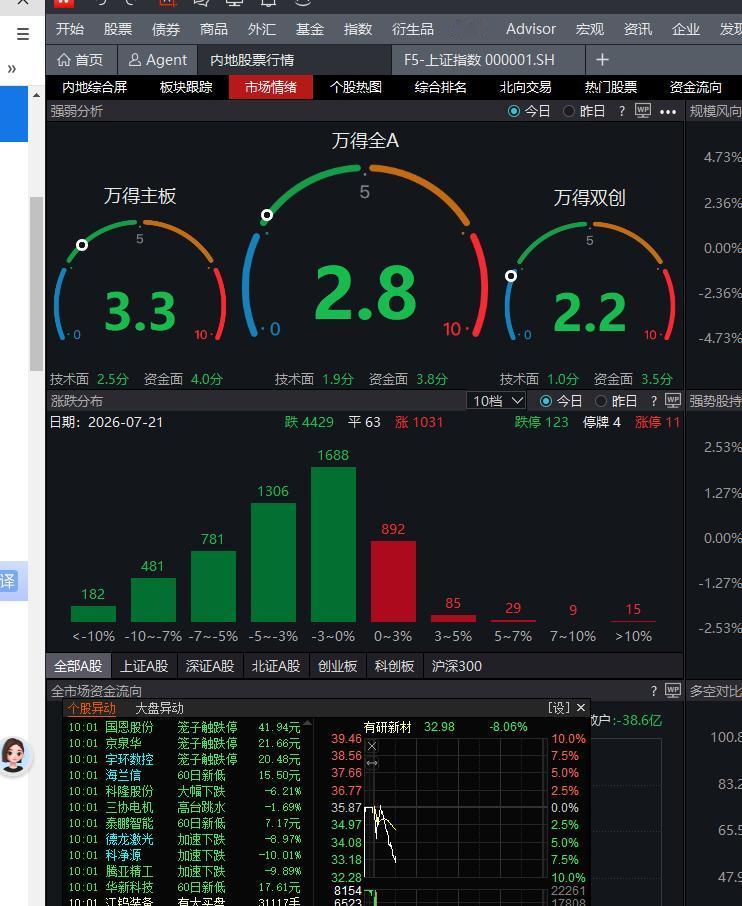The width and height of the screenshot is (742, 906).
Task: Open the 10档 dropdown in 涨跌分布
Action: pos(496,401)
